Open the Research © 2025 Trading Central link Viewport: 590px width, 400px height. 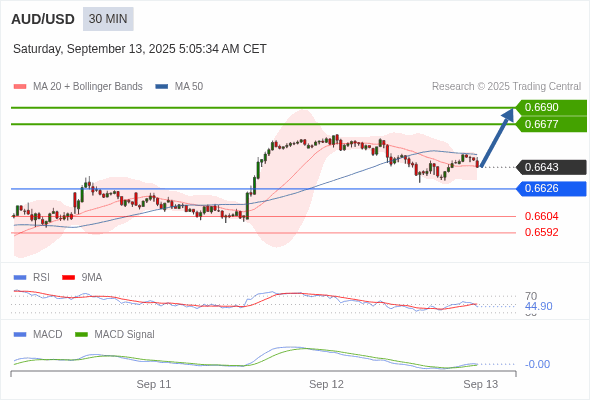[506, 87]
